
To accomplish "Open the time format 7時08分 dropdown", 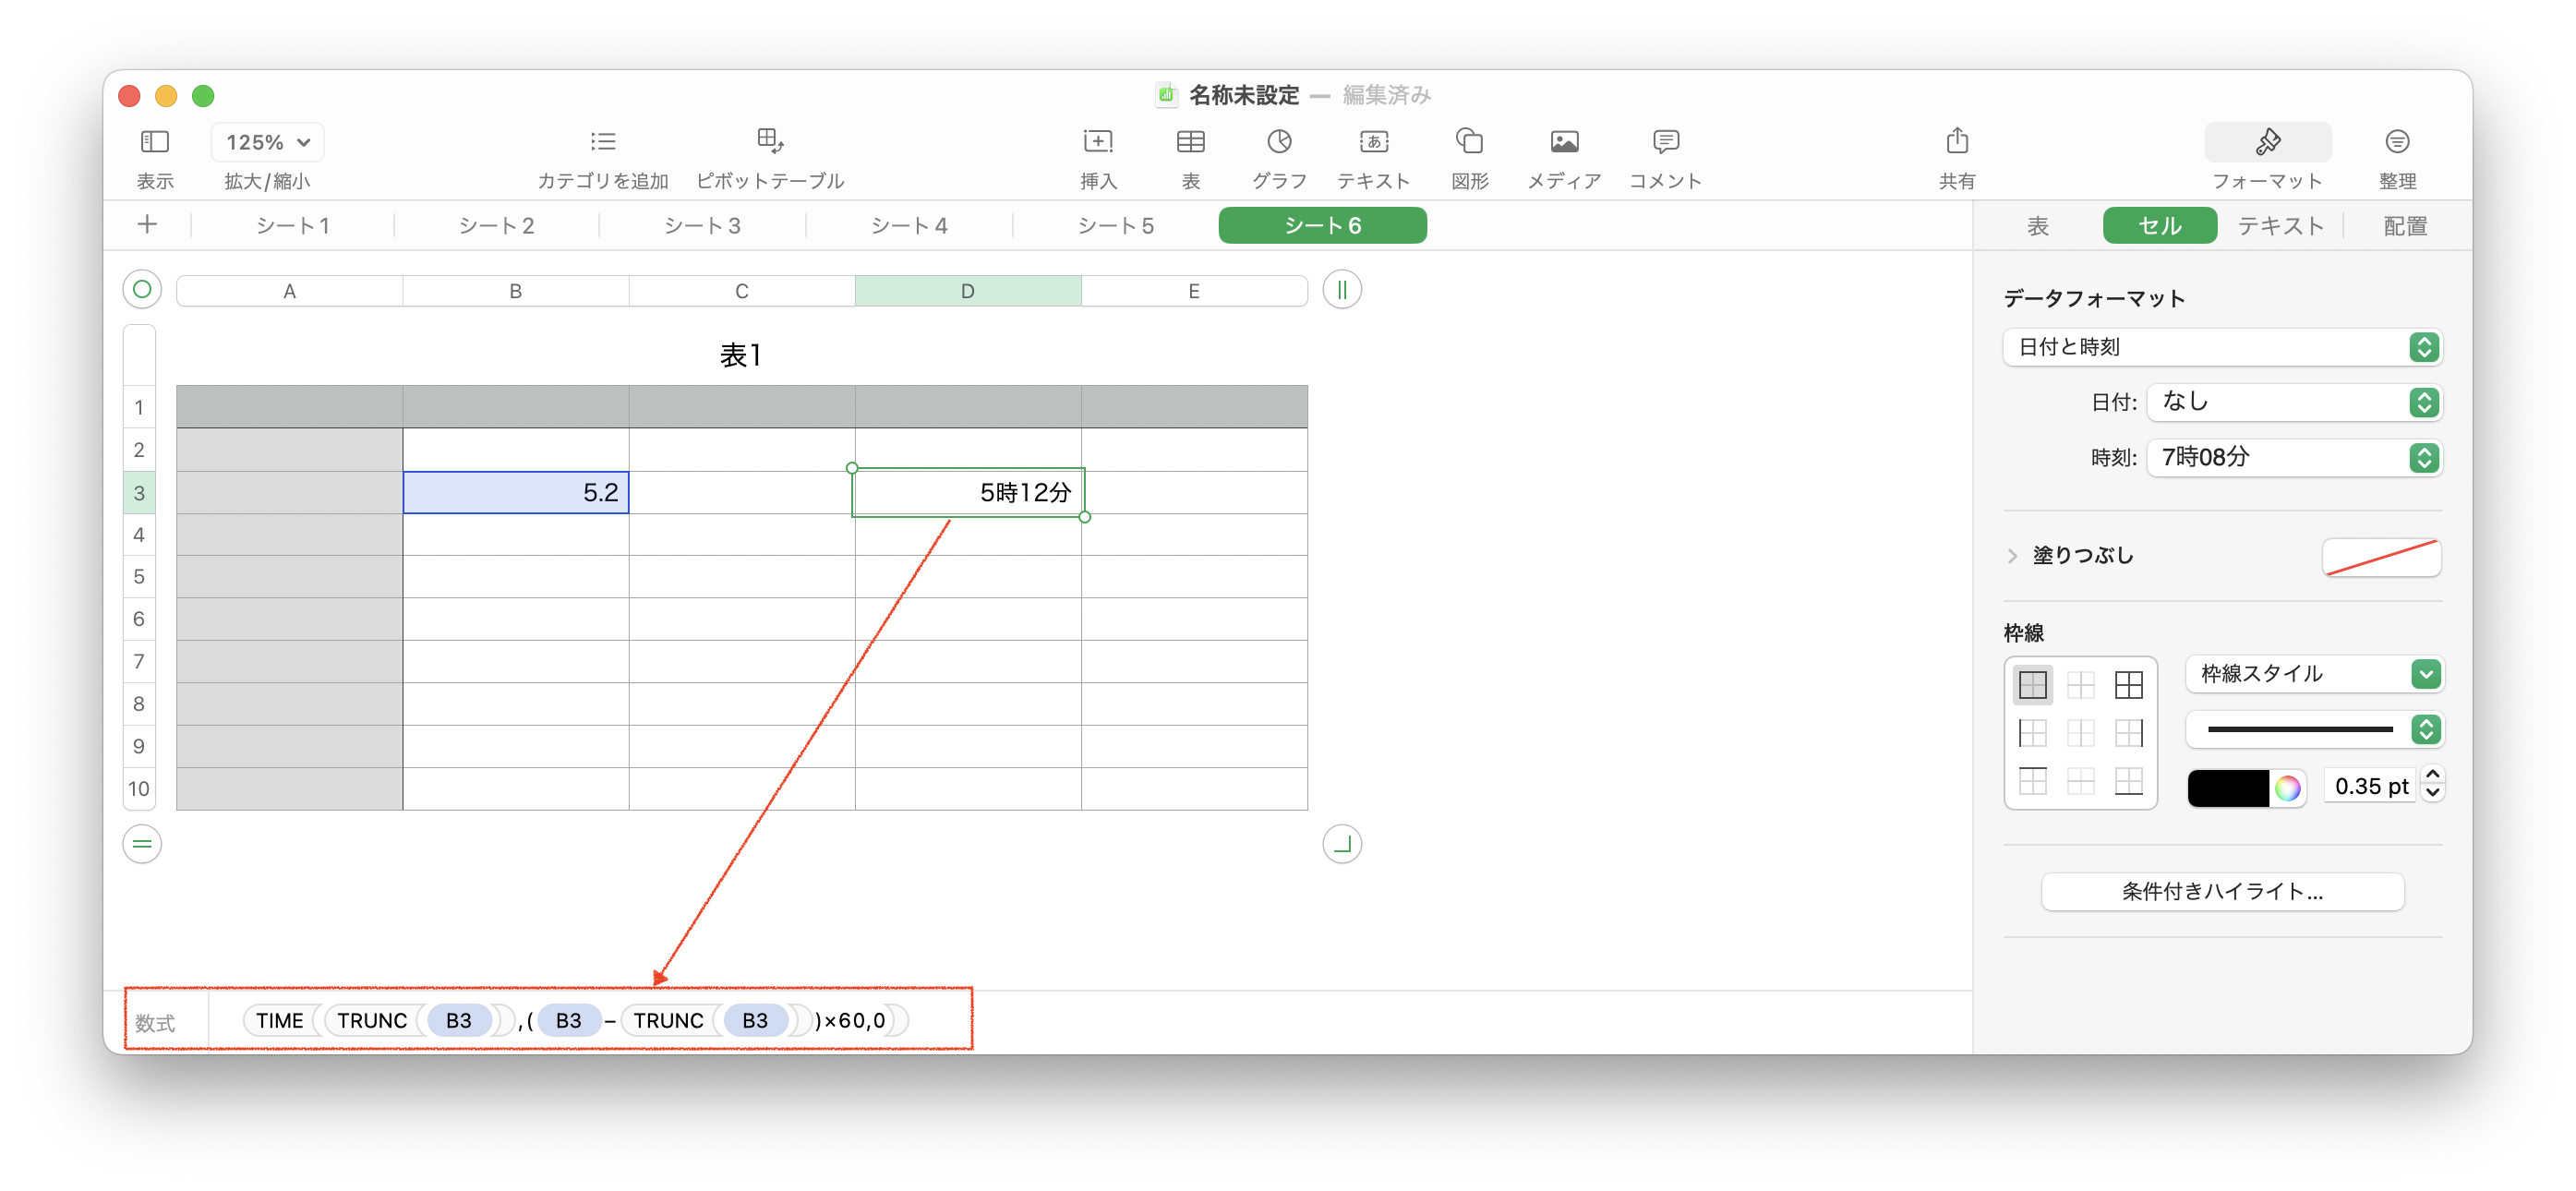I will [2293, 458].
